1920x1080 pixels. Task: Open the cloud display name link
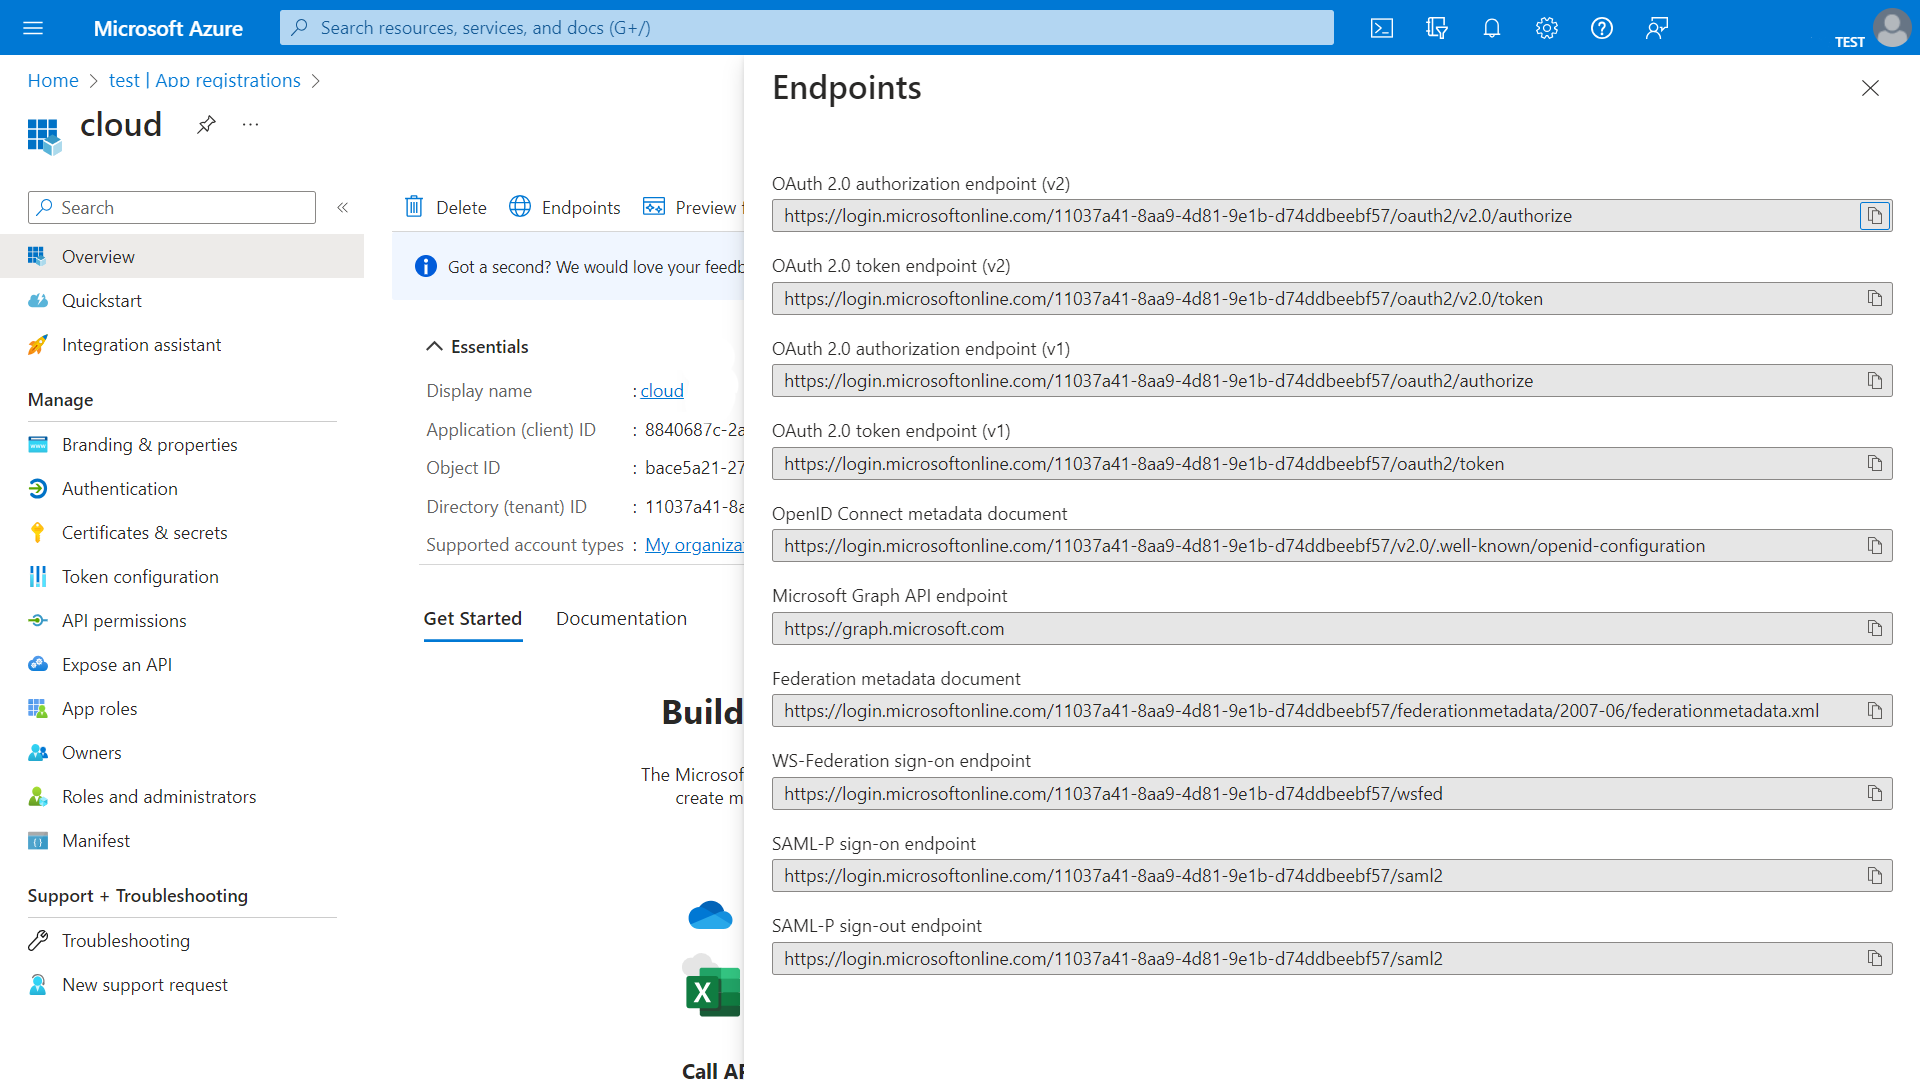pyautogui.click(x=662, y=391)
